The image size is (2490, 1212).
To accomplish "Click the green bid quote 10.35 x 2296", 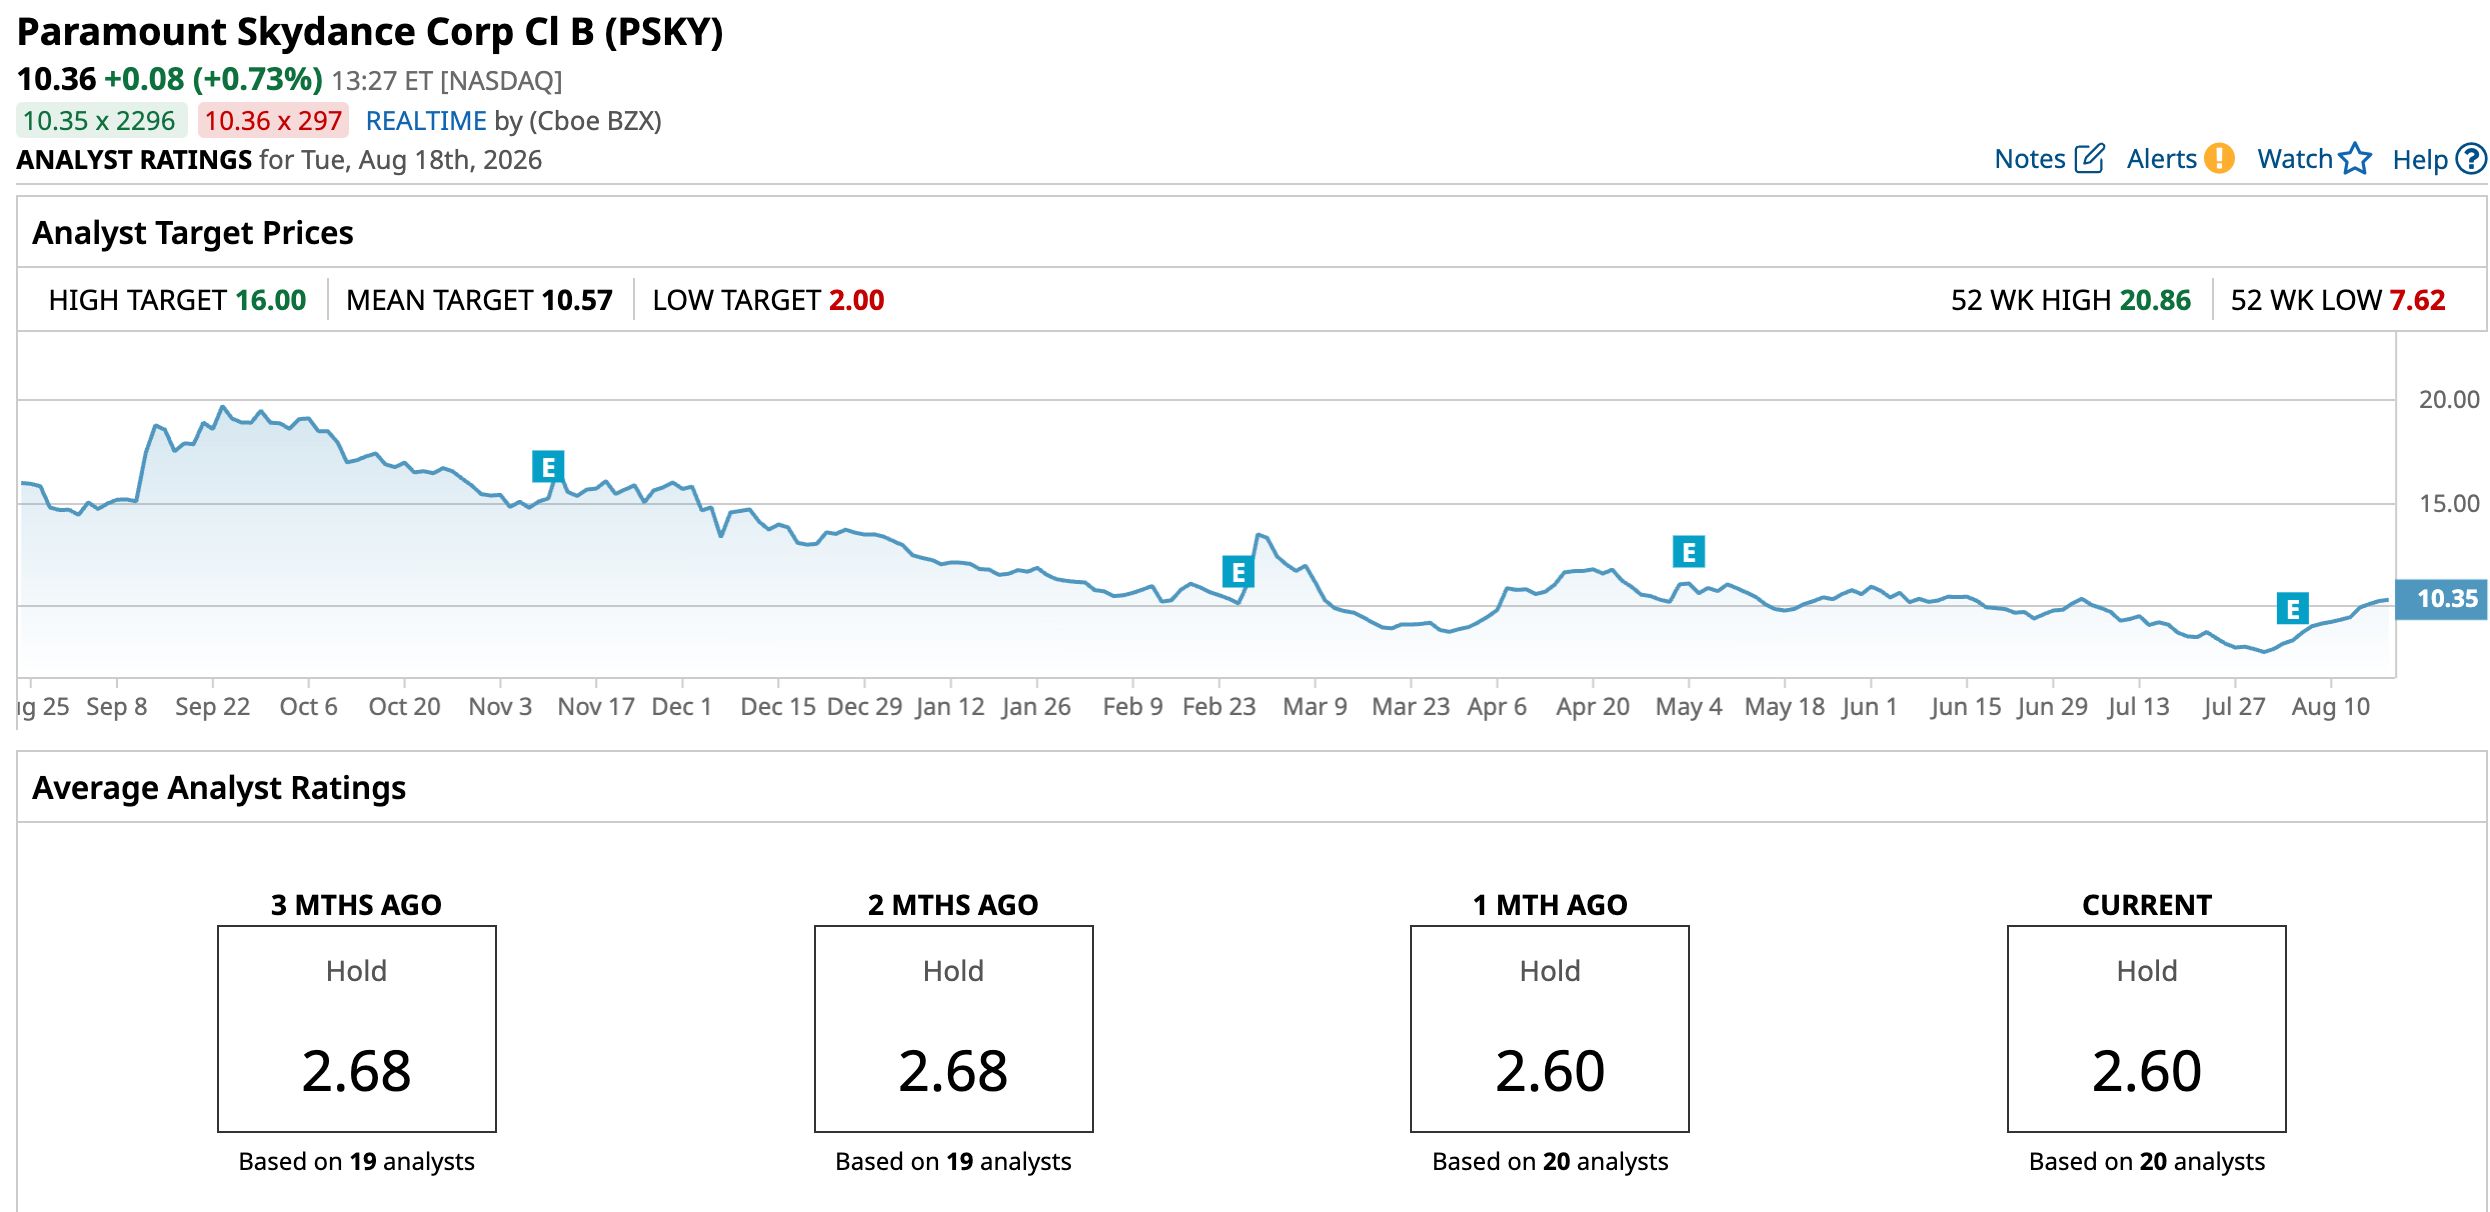I will 100,121.
